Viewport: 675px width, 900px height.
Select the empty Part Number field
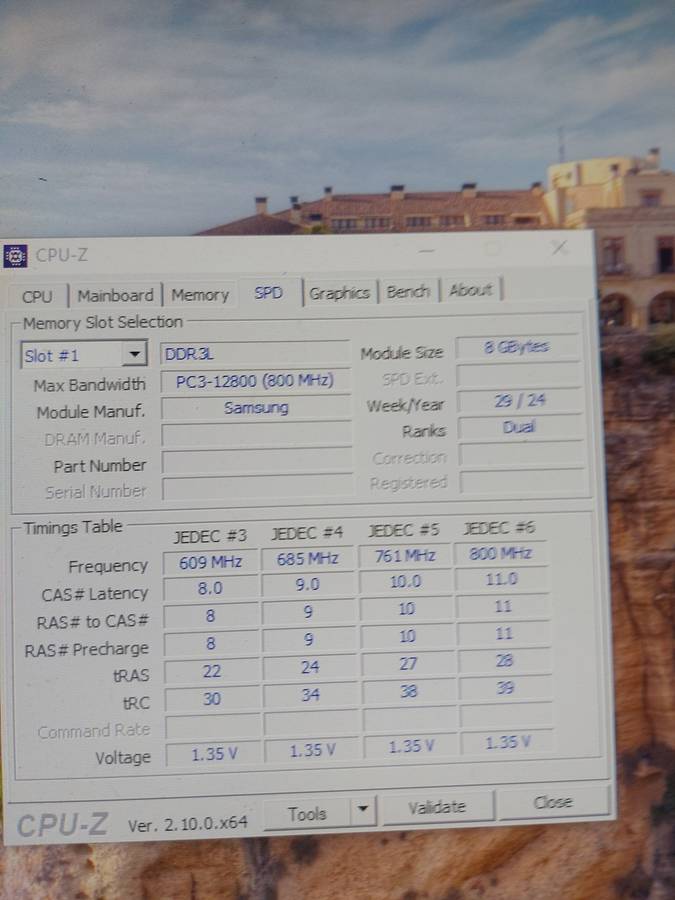[x=256, y=463]
